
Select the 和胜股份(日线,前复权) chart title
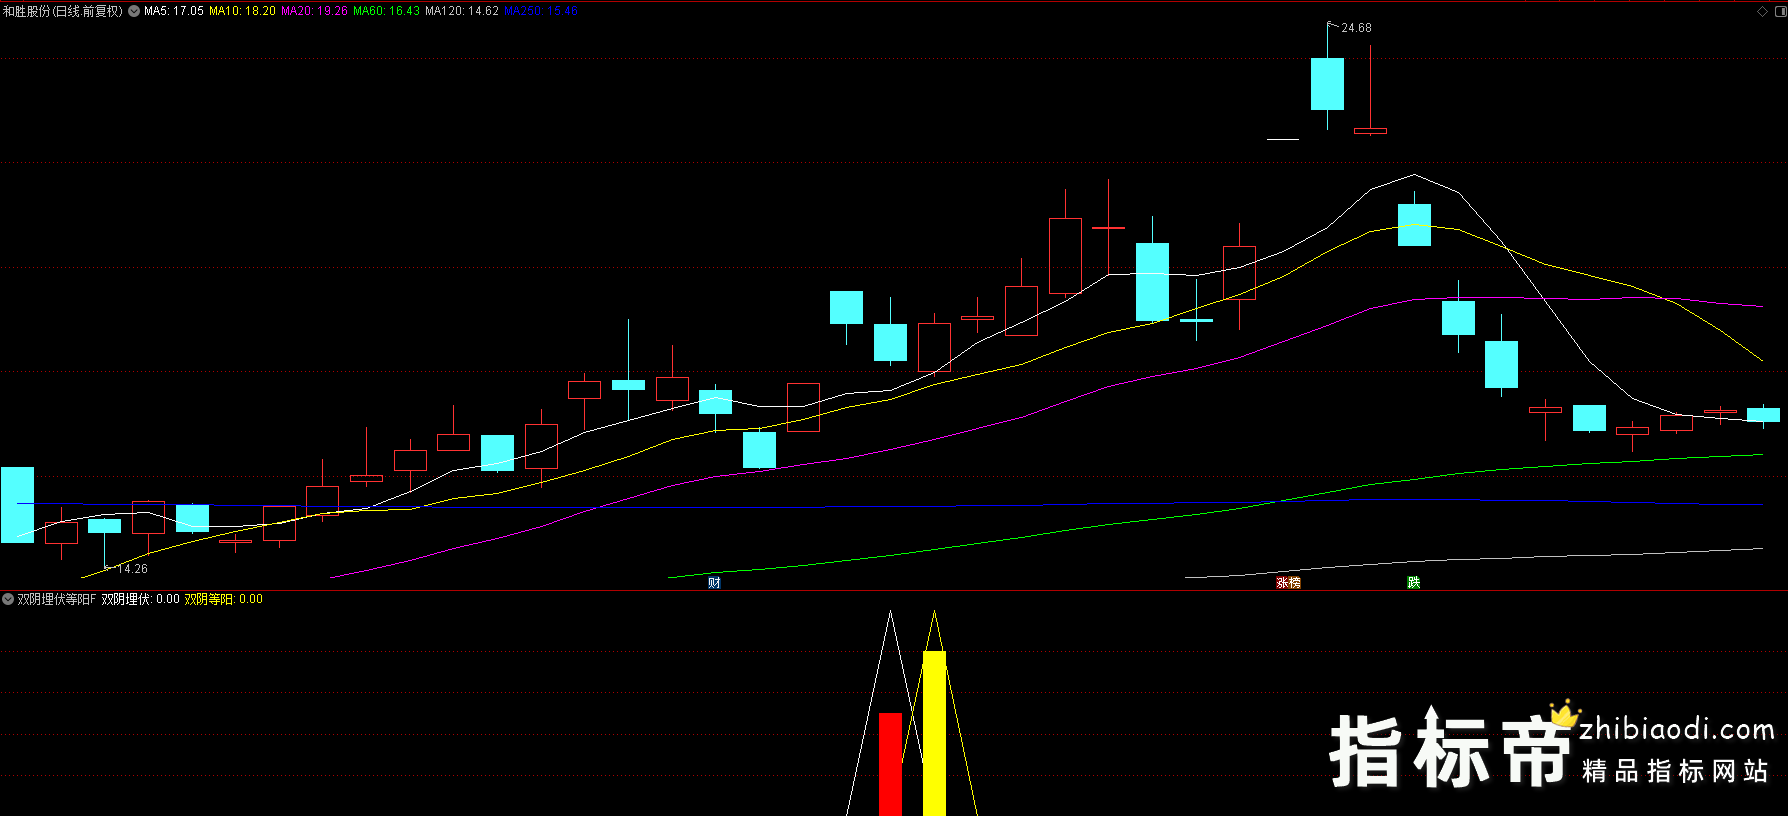pos(63,11)
